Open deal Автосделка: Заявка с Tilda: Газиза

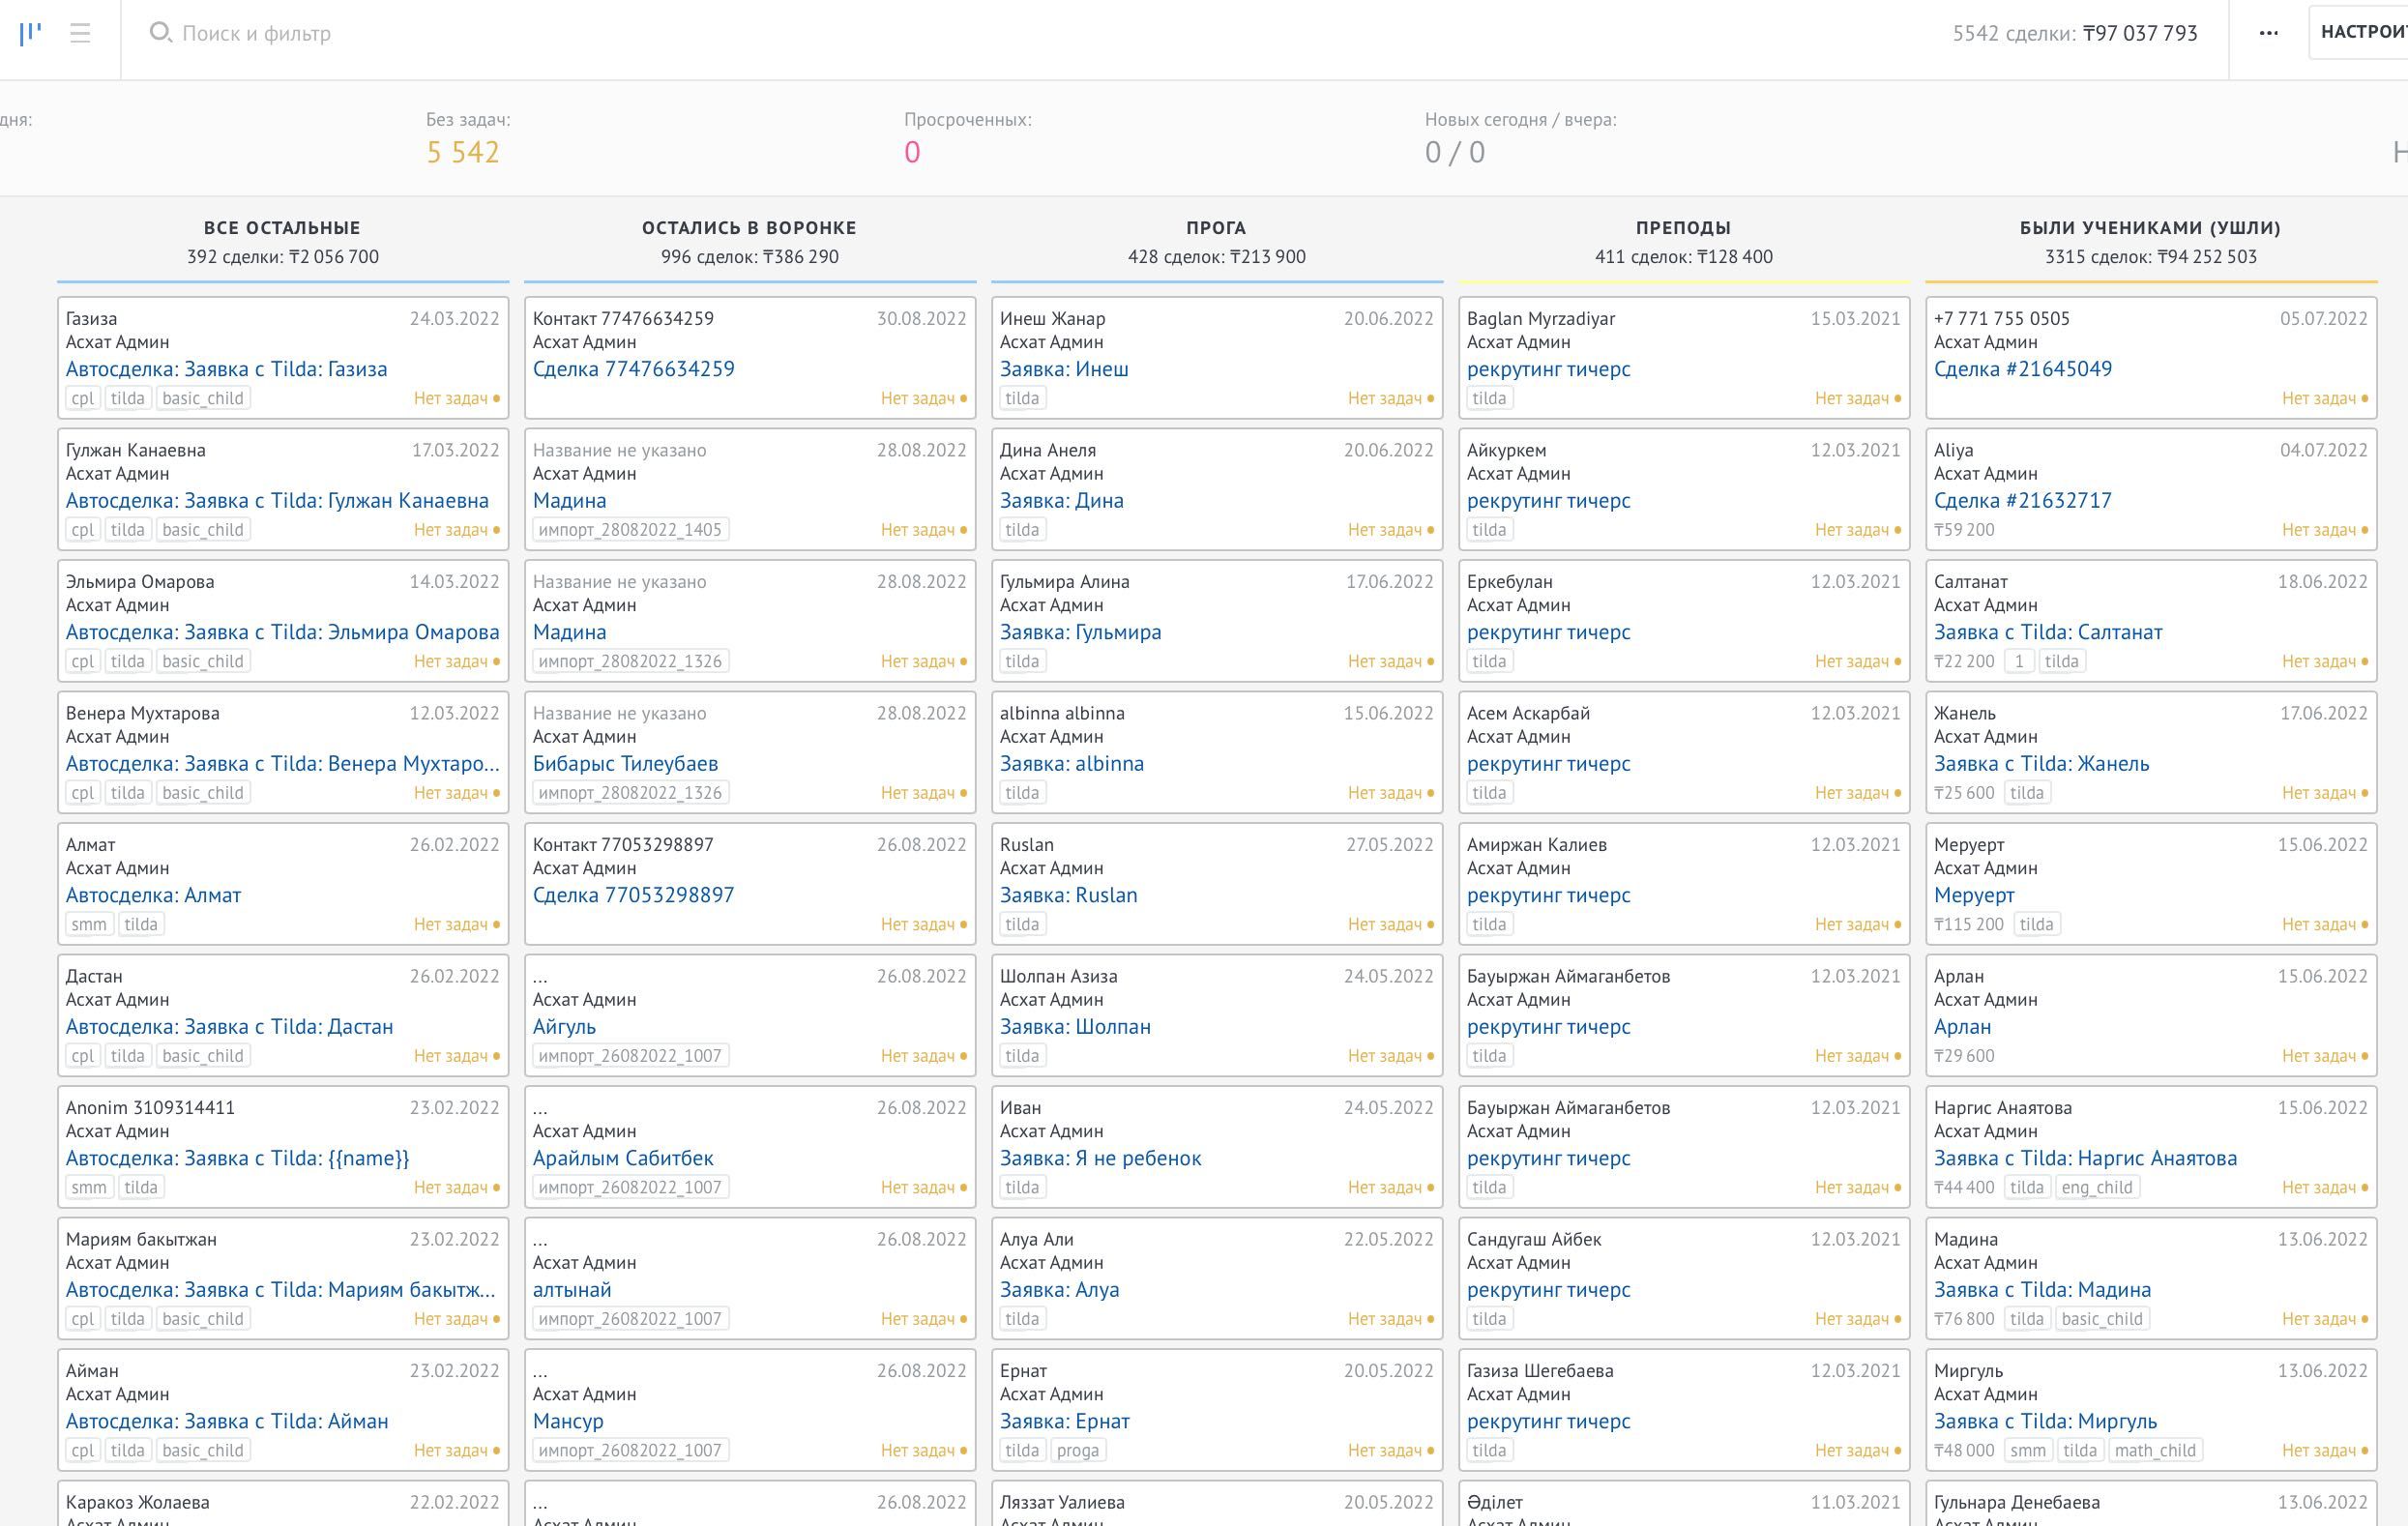click(x=227, y=369)
